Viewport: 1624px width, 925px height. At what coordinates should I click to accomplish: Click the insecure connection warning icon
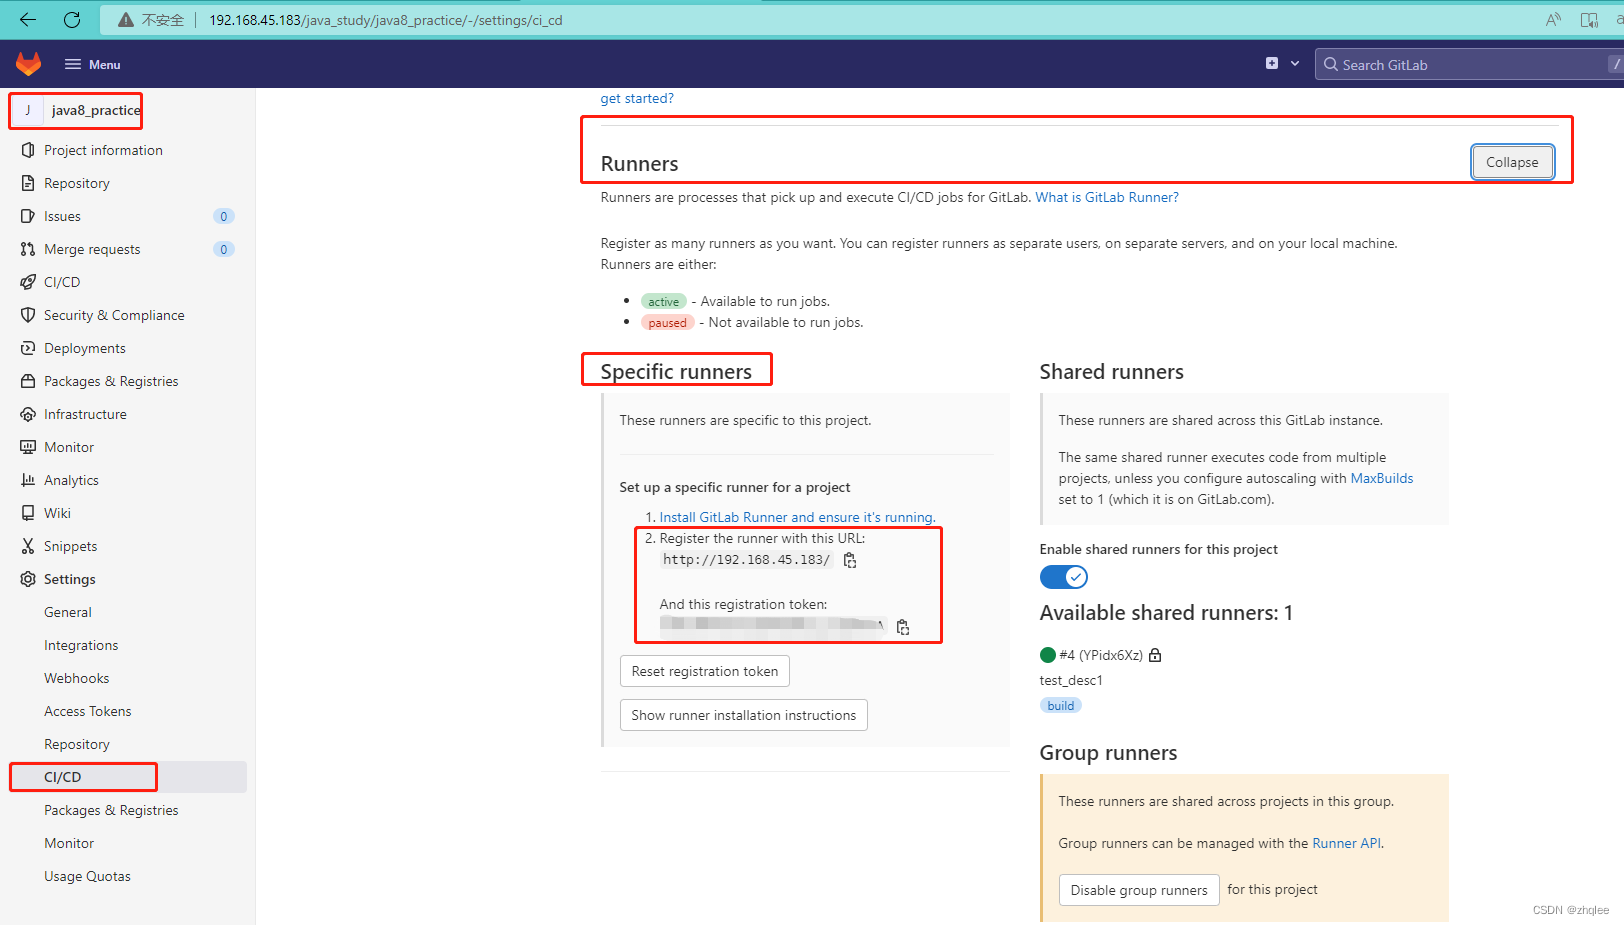pos(126,20)
